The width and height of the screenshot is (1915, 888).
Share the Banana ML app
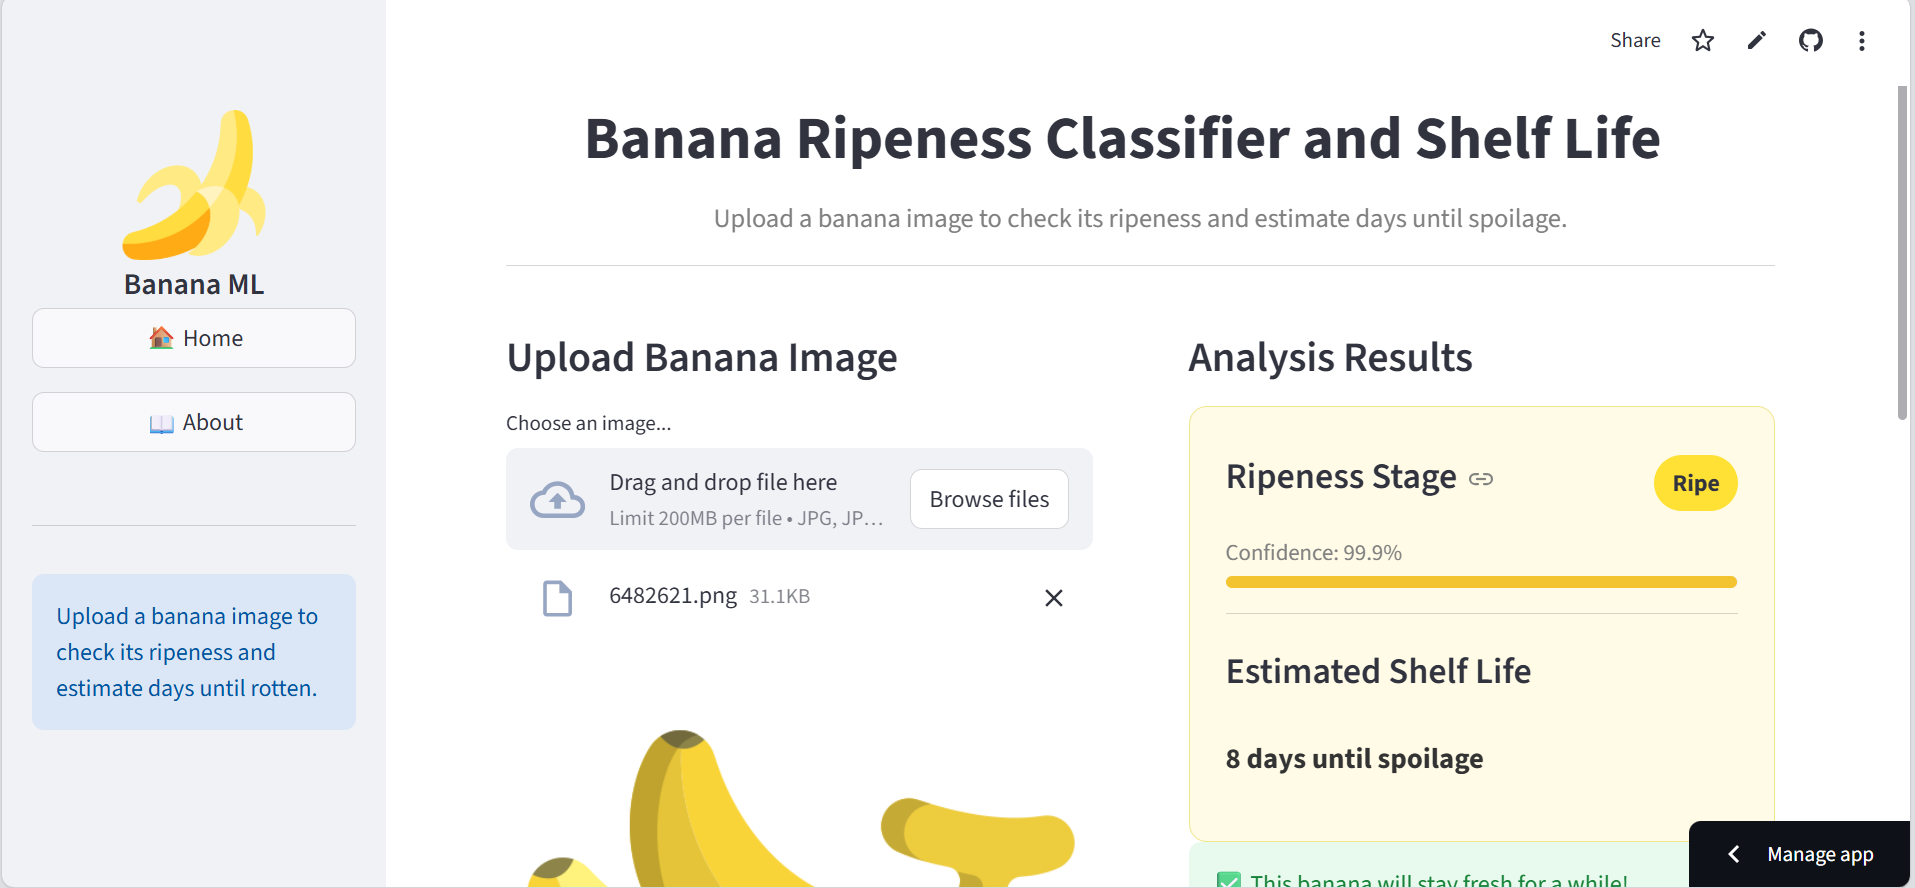point(1634,40)
